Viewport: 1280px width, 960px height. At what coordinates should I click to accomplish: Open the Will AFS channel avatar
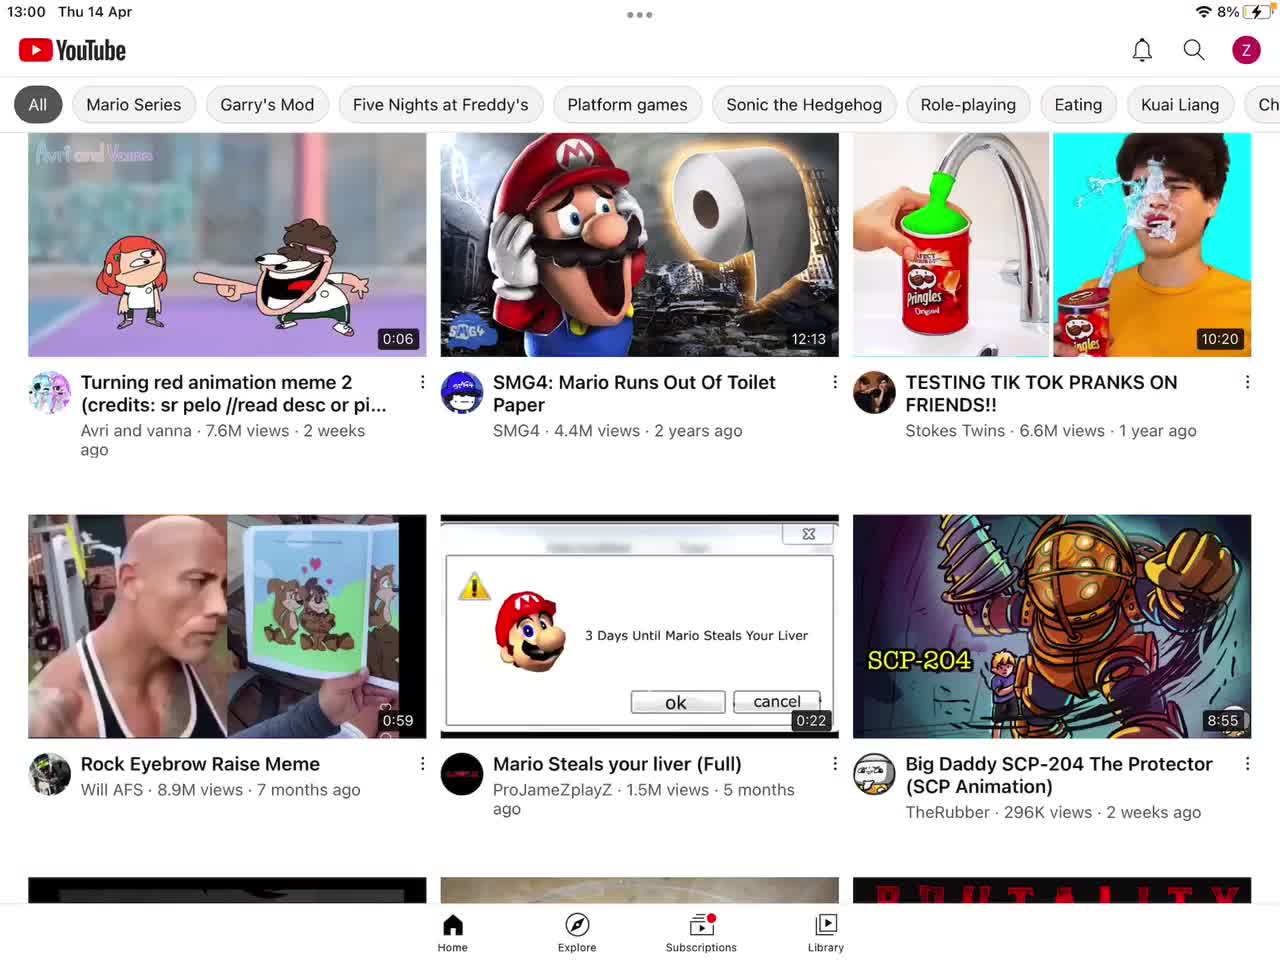point(50,774)
